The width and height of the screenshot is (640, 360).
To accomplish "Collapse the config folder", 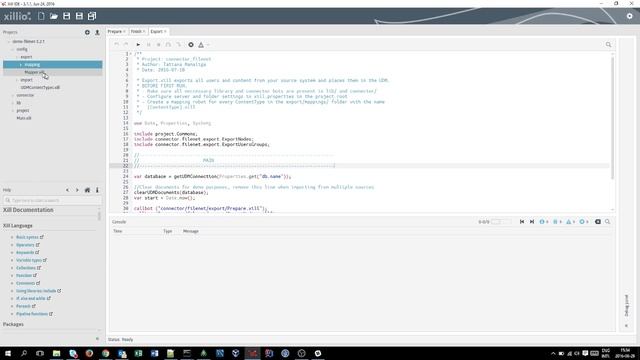I will [x=13, y=49].
